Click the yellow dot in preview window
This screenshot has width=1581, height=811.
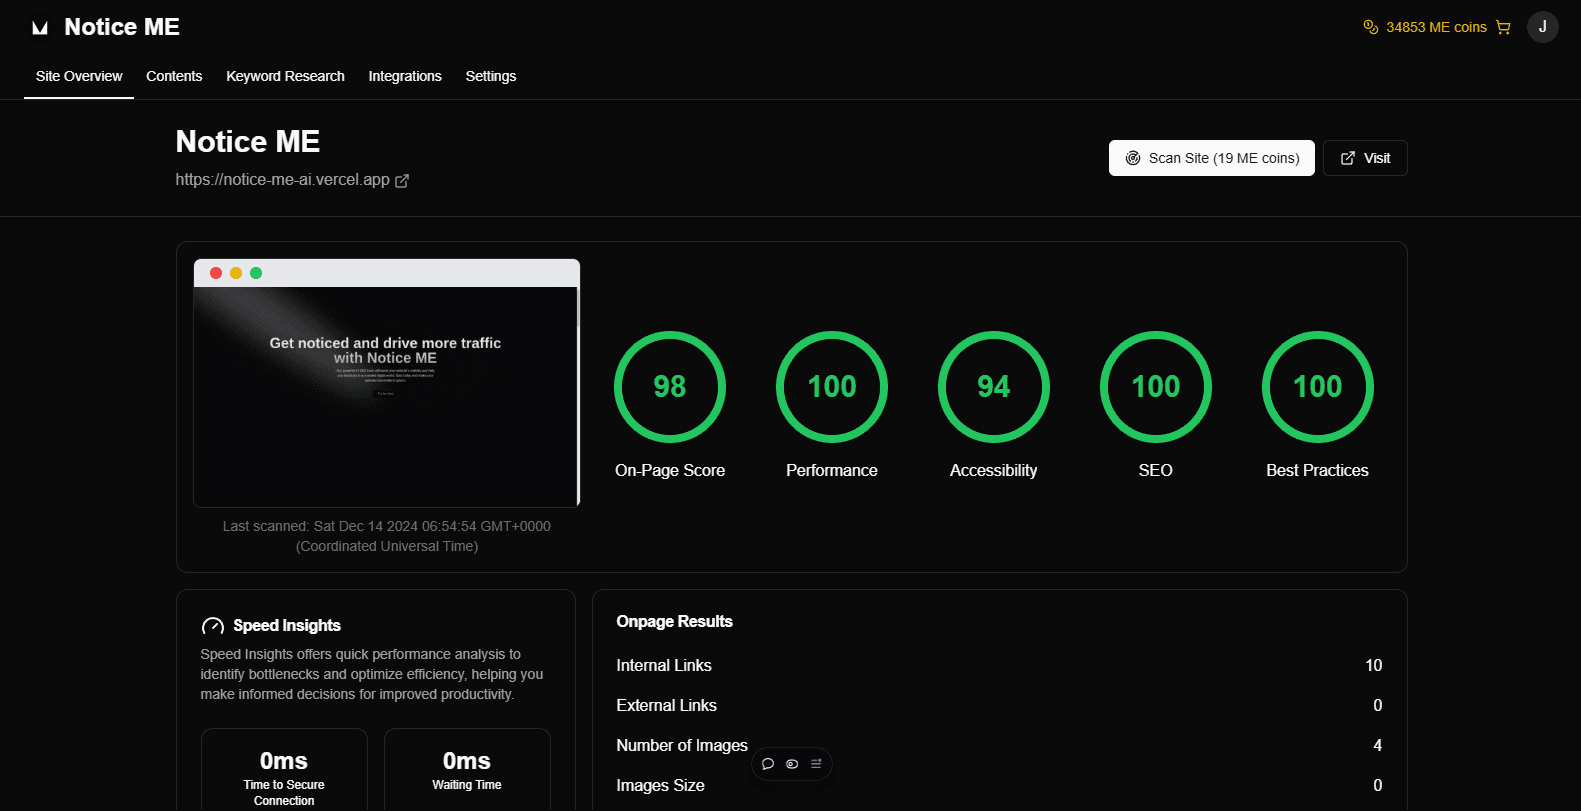pyautogui.click(x=236, y=273)
